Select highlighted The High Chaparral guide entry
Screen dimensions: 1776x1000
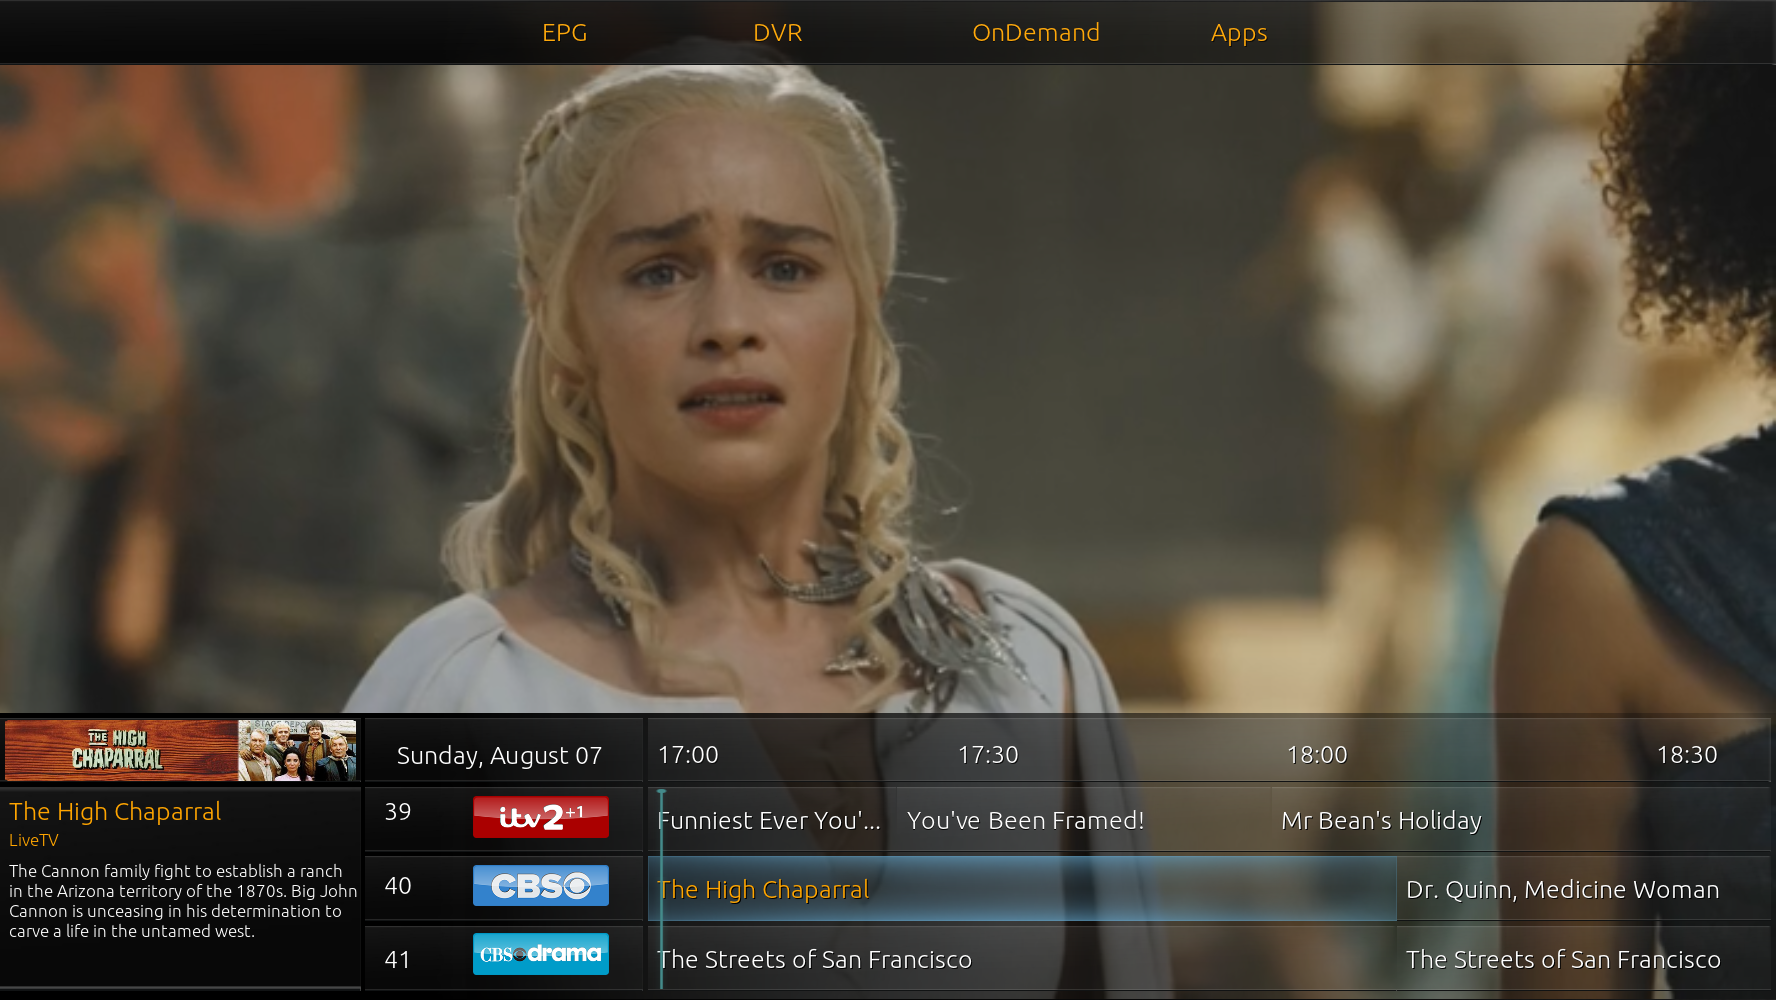1022,889
